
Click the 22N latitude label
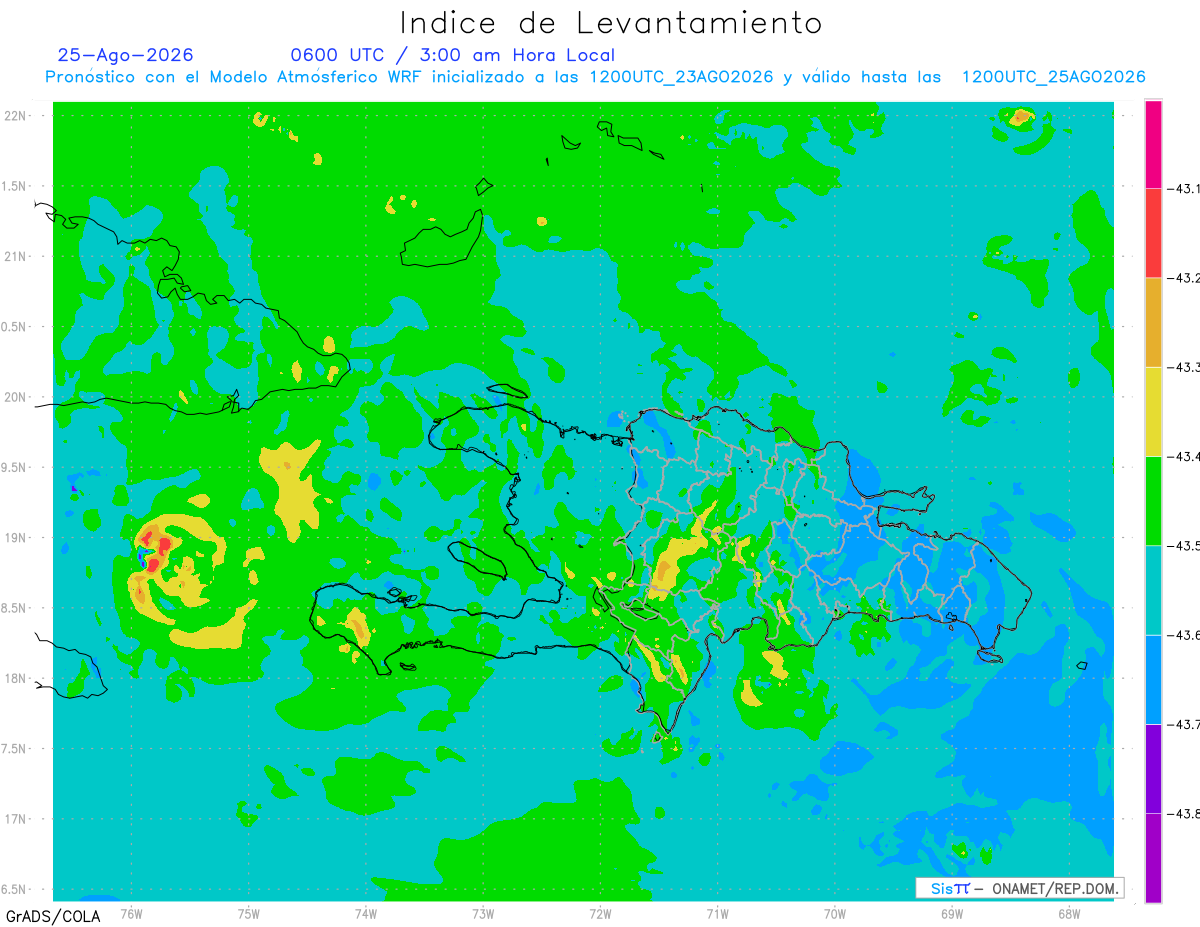pyautogui.click(x=16, y=116)
